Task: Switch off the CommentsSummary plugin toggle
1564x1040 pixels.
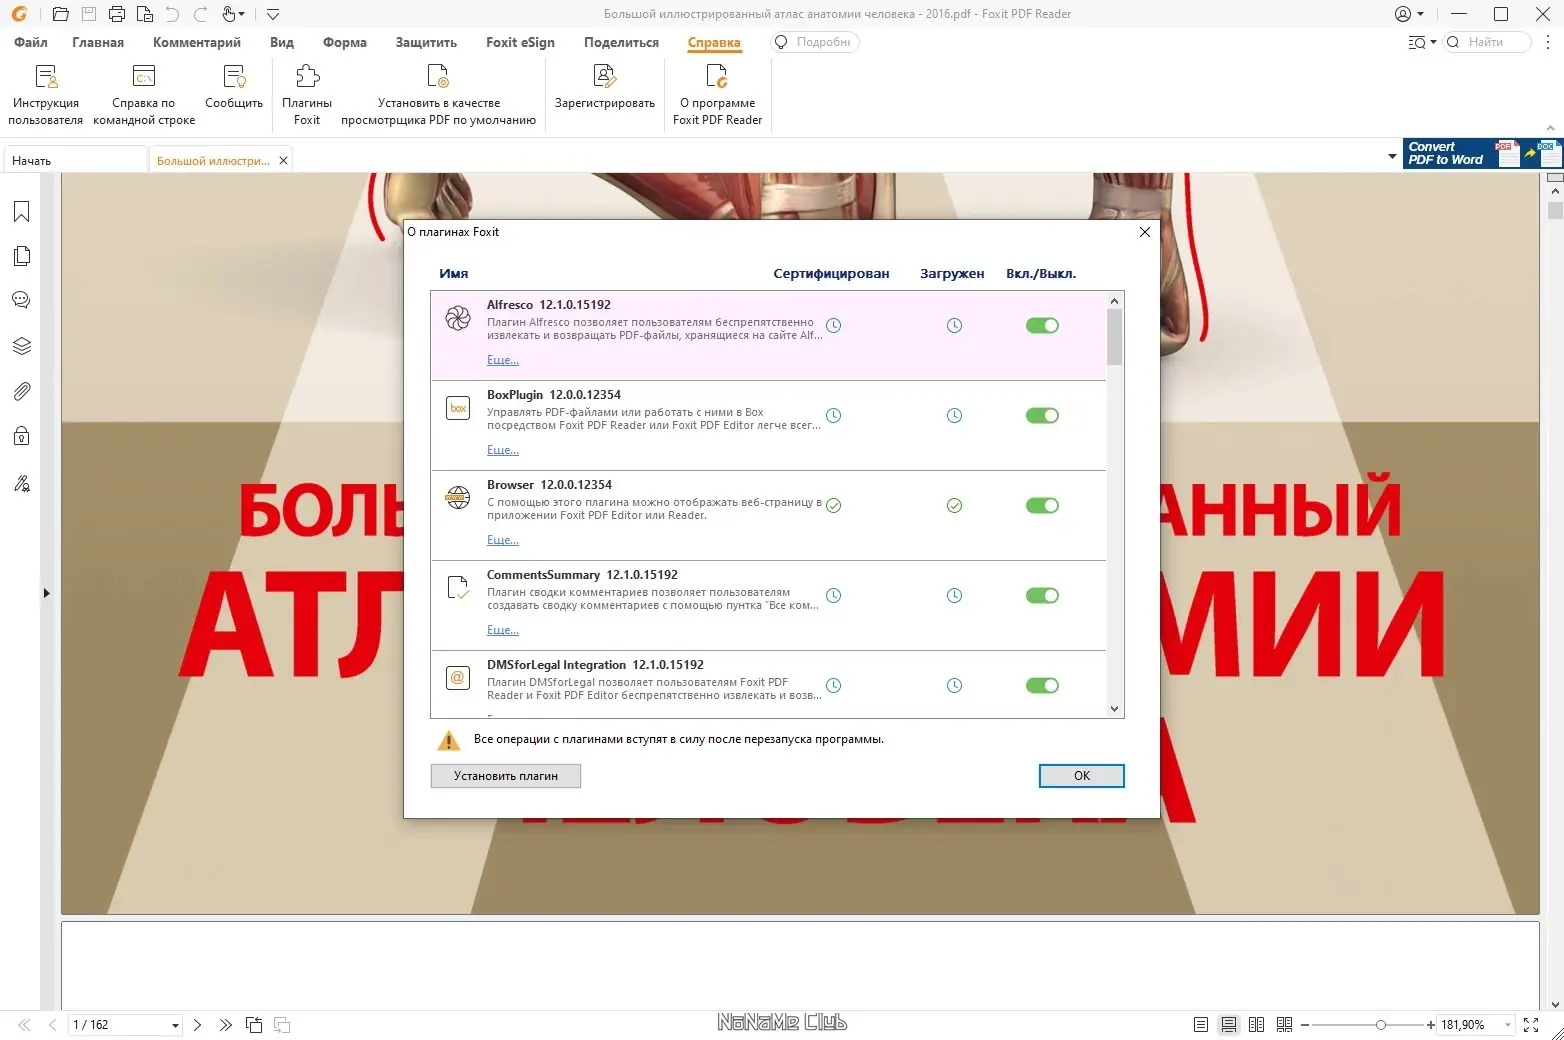Action: pyautogui.click(x=1042, y=596)
